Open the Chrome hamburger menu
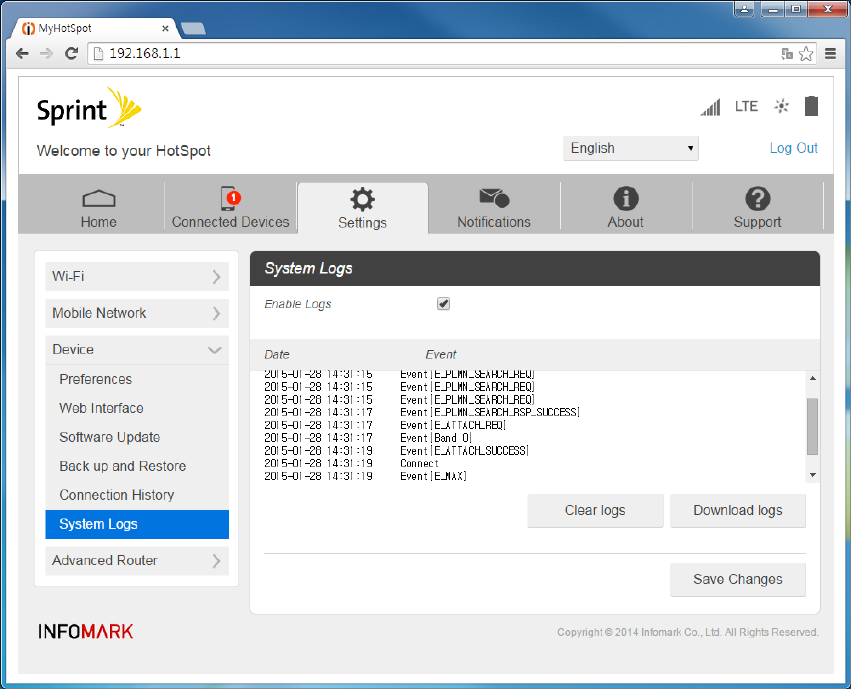The height and width of the screenshot is (689, 851). (x=830, y=53)
